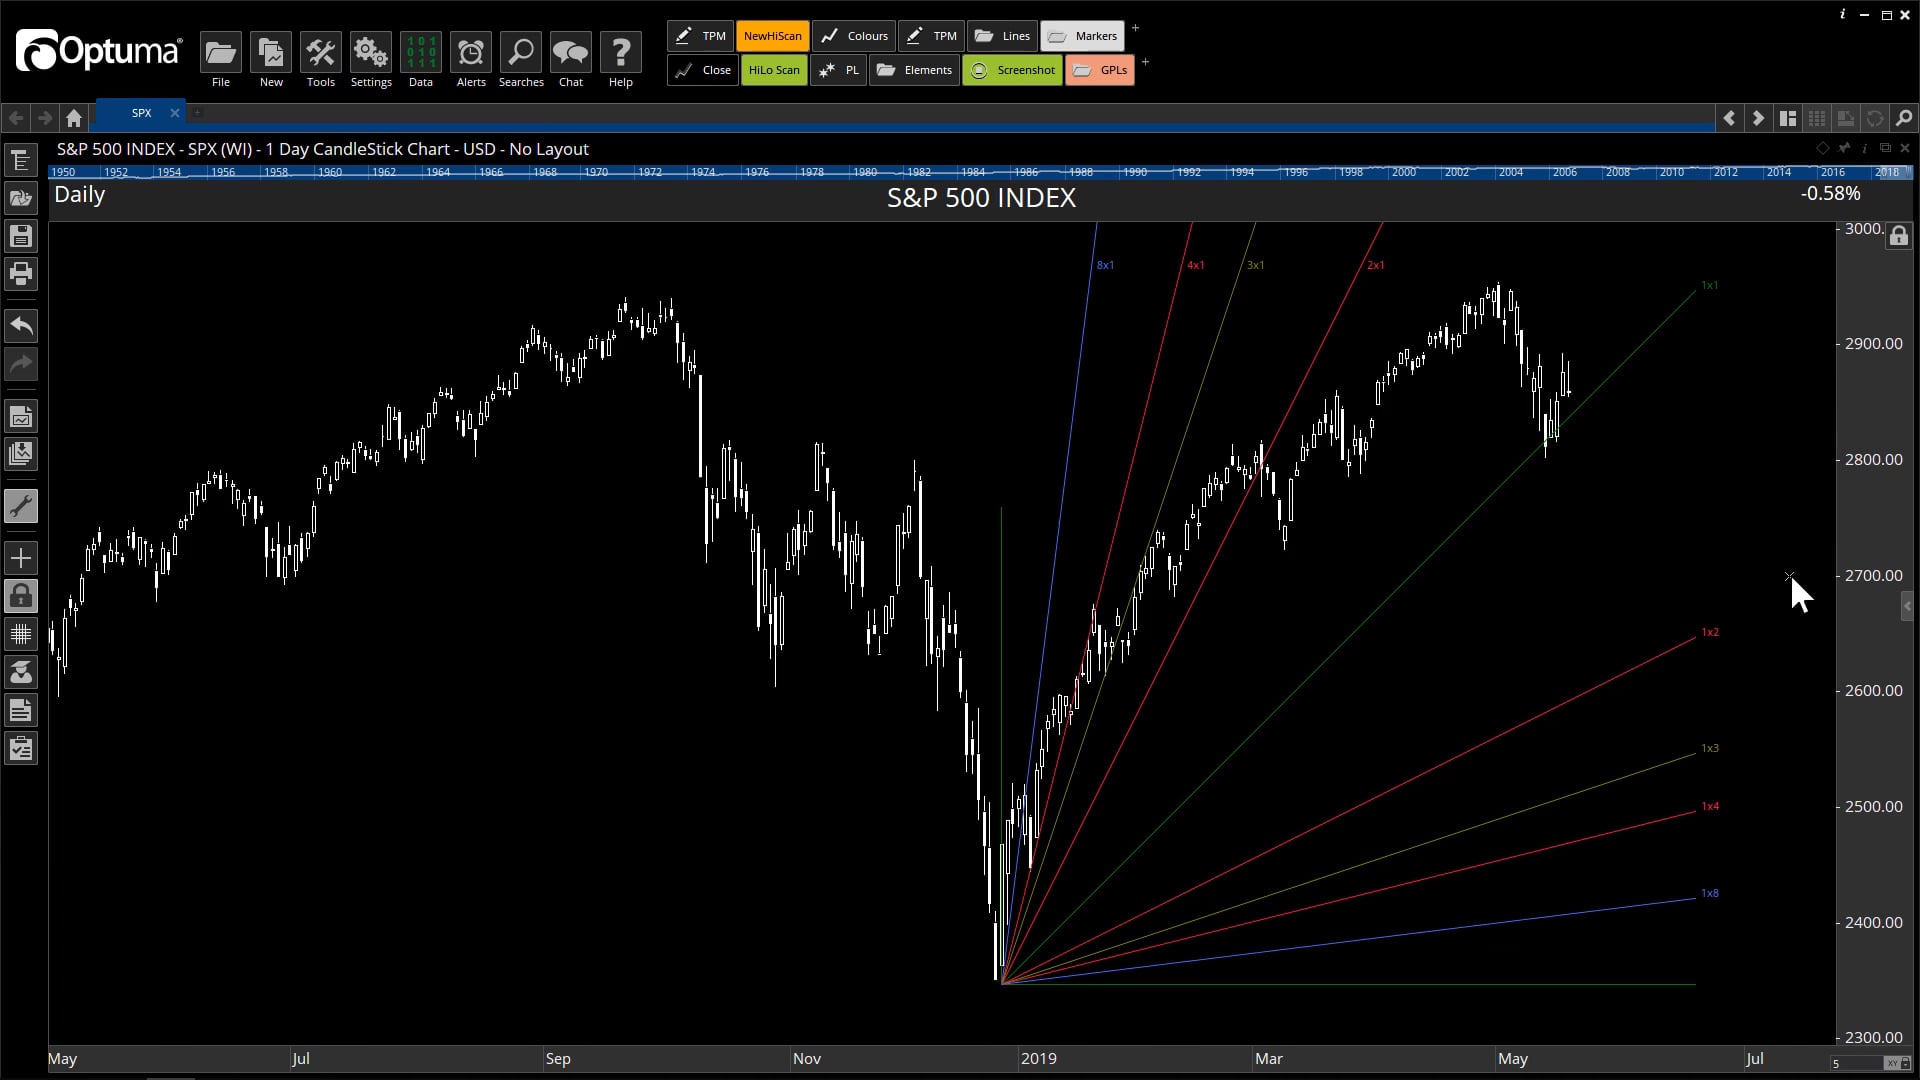Open the workbook search magnifier
1920x1080 pixels.
click(x=1904, y=118)
